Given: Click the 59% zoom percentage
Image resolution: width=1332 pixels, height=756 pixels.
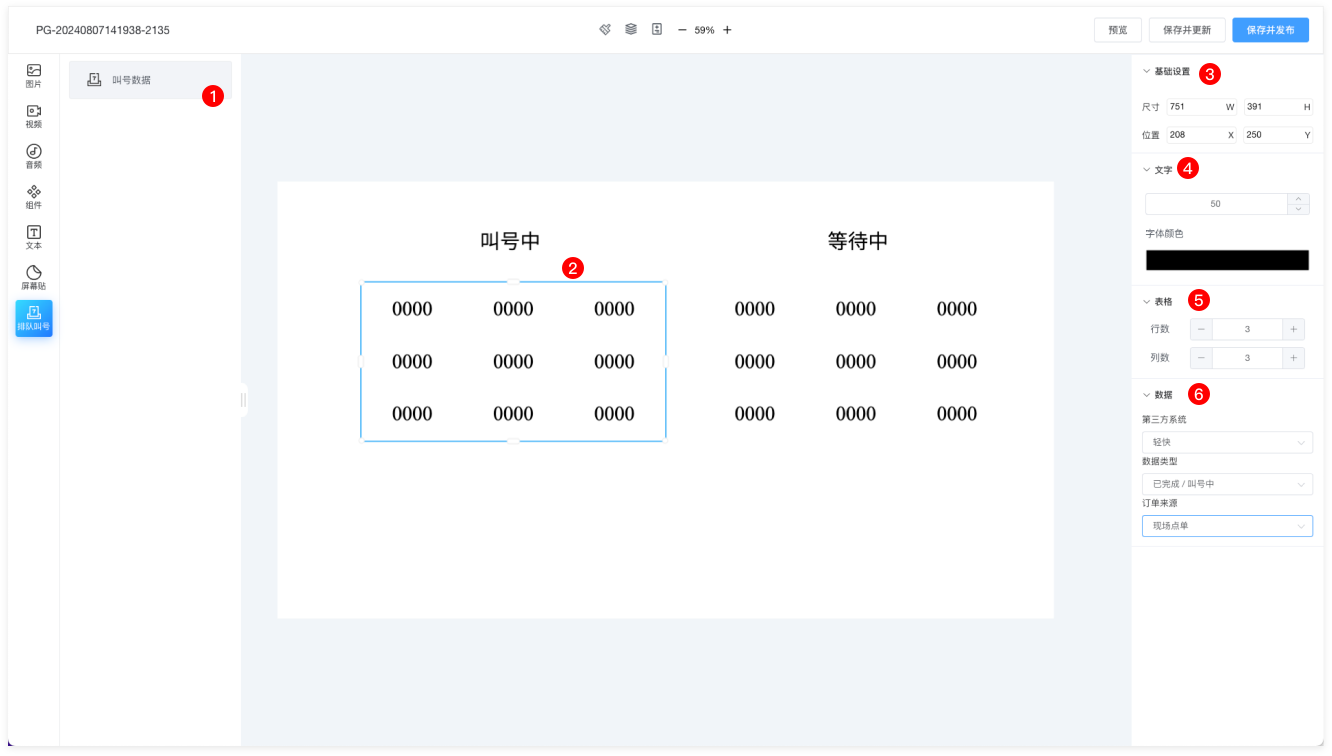Looking at the screenshot, I should pyautogui.click(x=705, y=30).
